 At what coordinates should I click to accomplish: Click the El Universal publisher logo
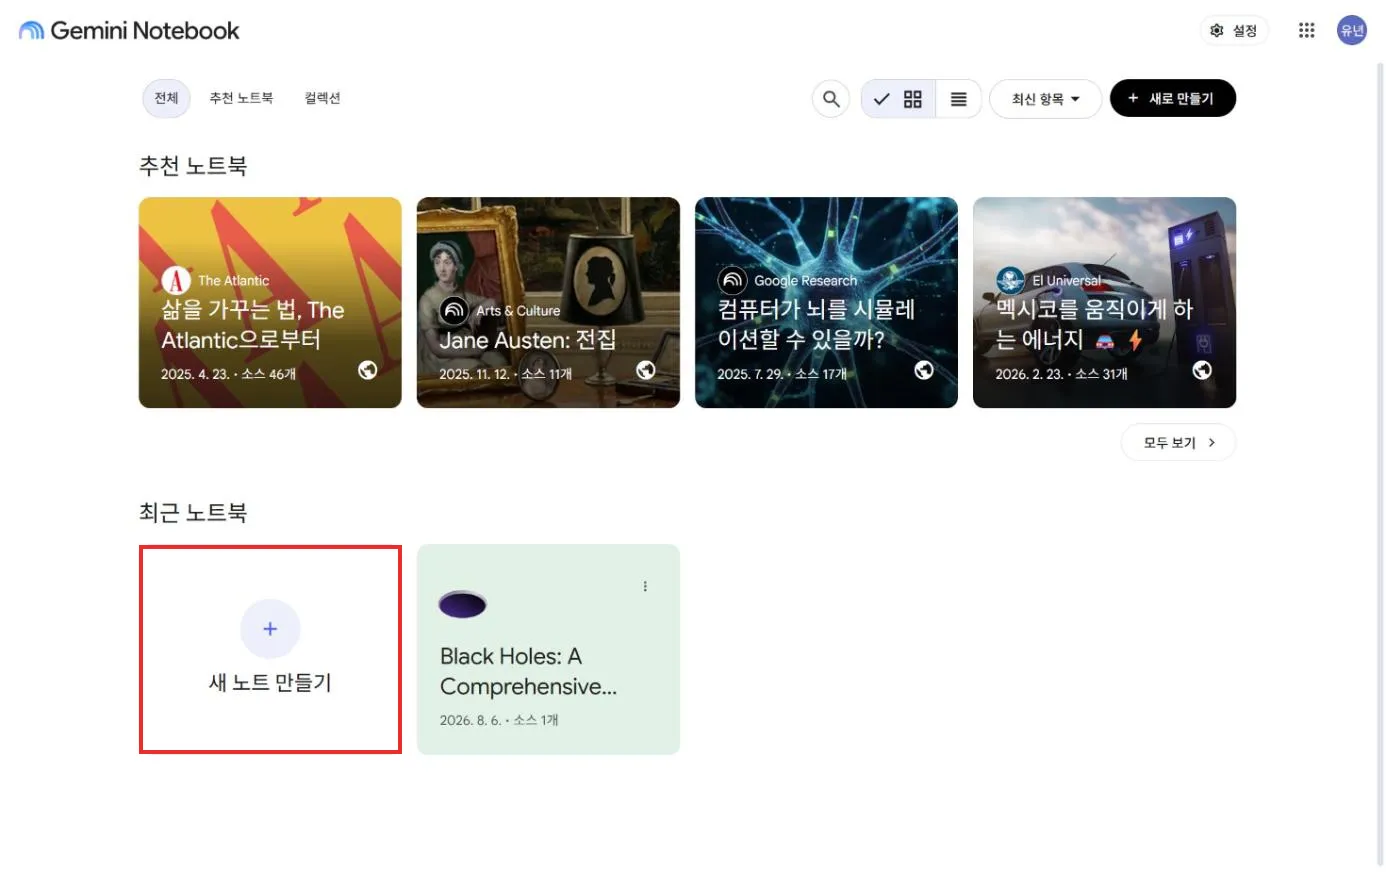pyautogui.click(x=1010, y=281)
